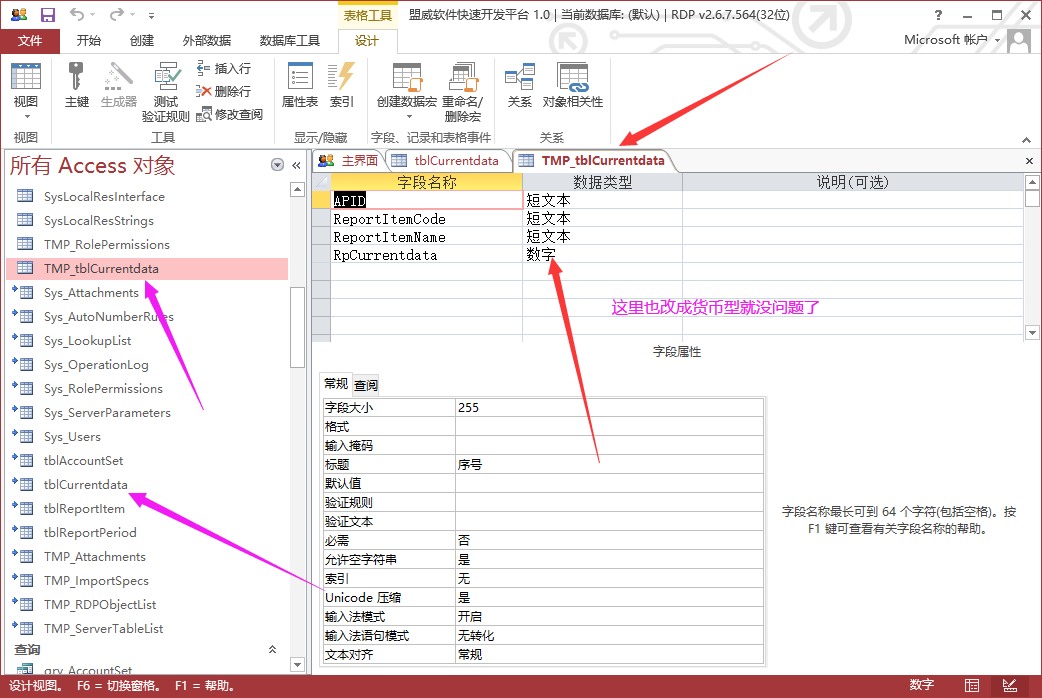Click the 必需 property value
The width and height of the screenshot is (1042, 698).
point(609,540)
